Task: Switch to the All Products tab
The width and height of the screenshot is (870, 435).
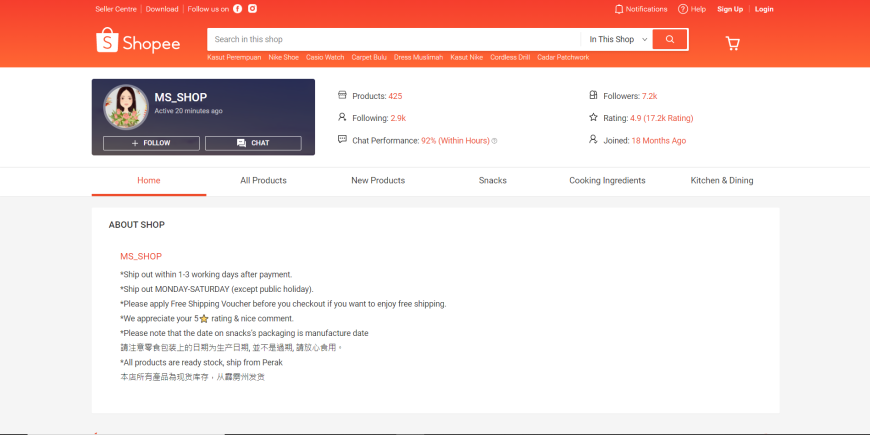Action: 264,181
